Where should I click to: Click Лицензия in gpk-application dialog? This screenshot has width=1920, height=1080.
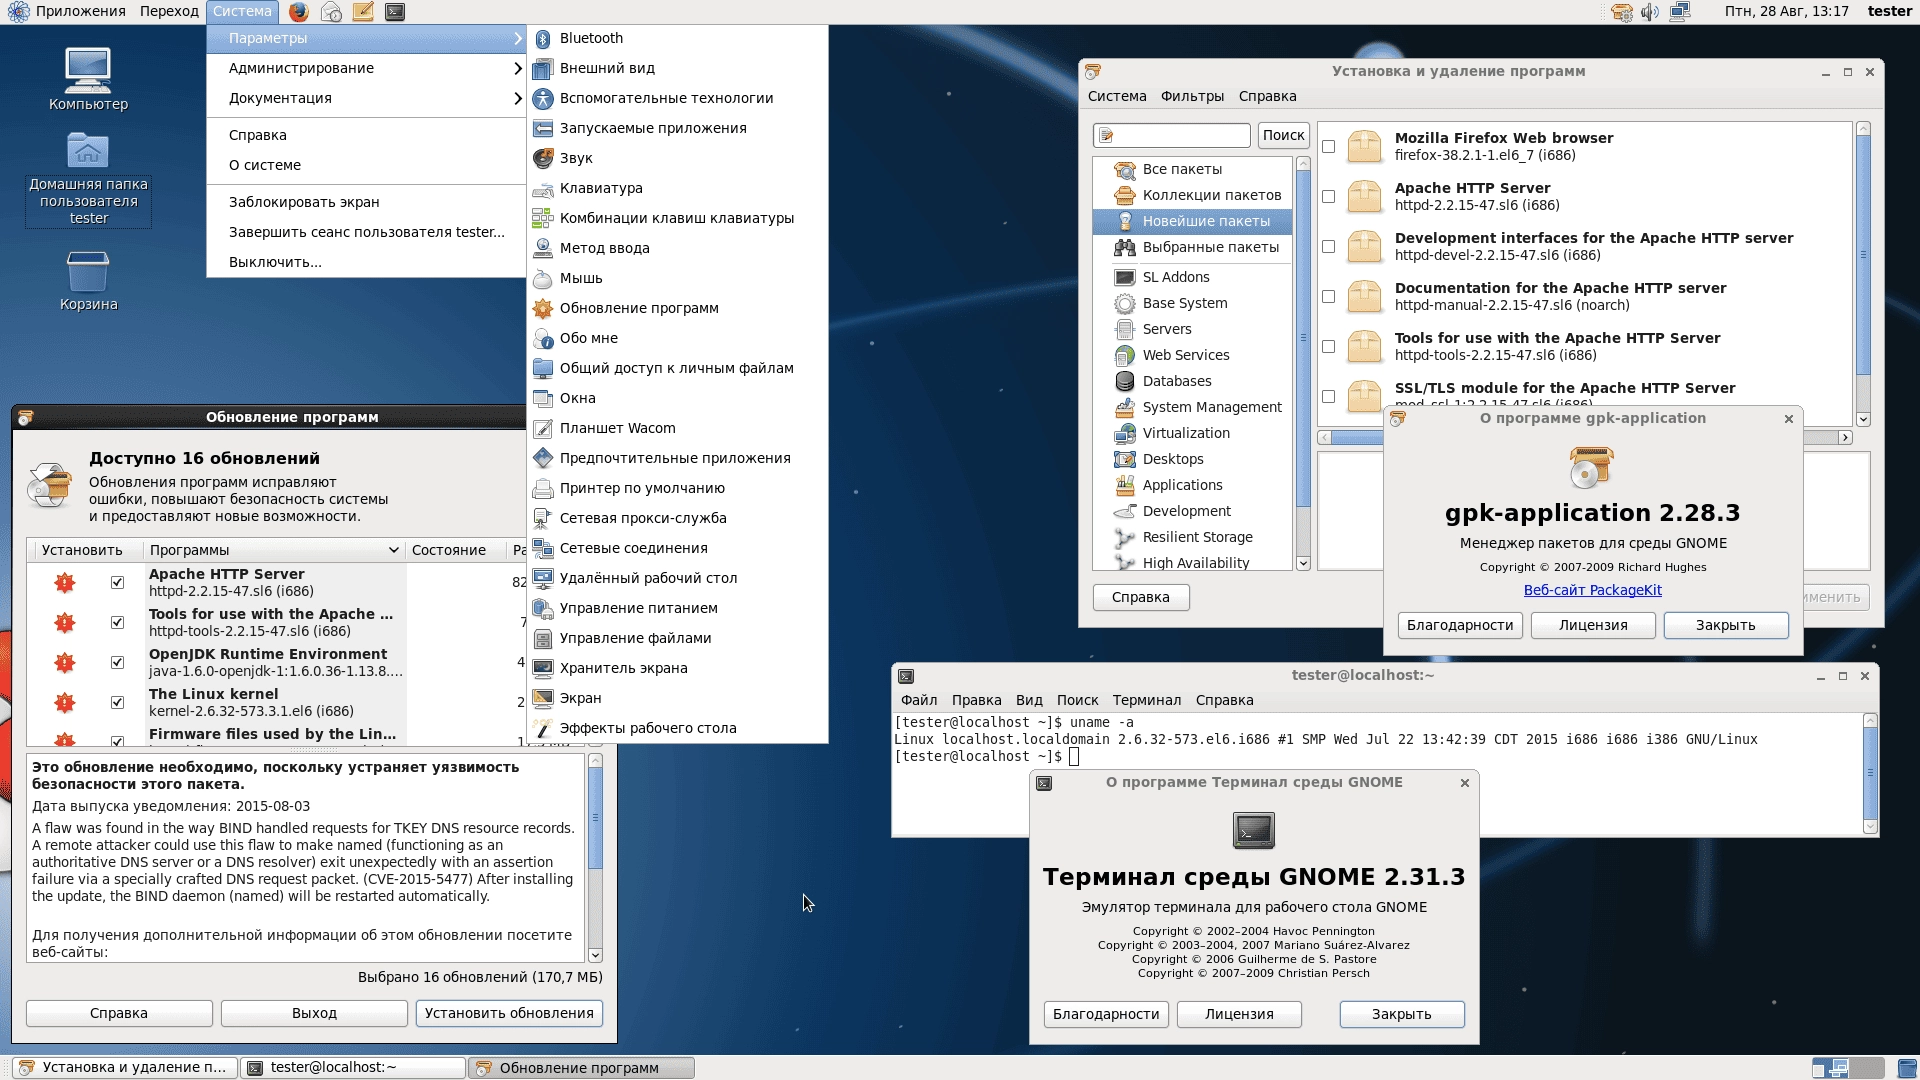tap(1593, 625)
